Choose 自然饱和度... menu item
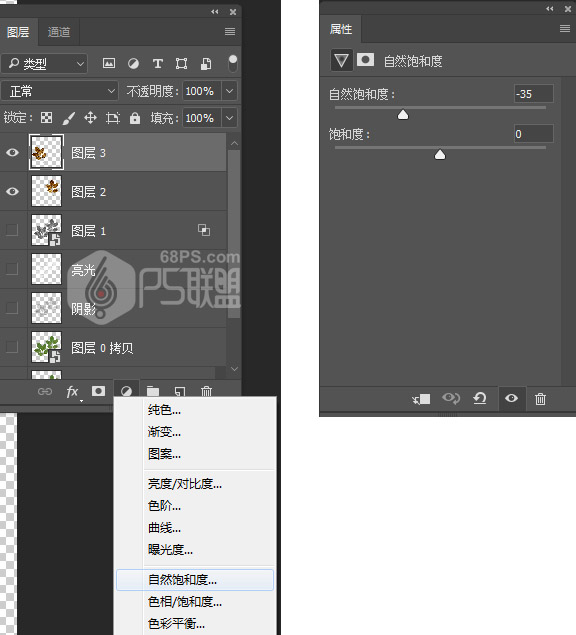The width and height of the screenshot is (576, 635). click(x=195, y=580)
